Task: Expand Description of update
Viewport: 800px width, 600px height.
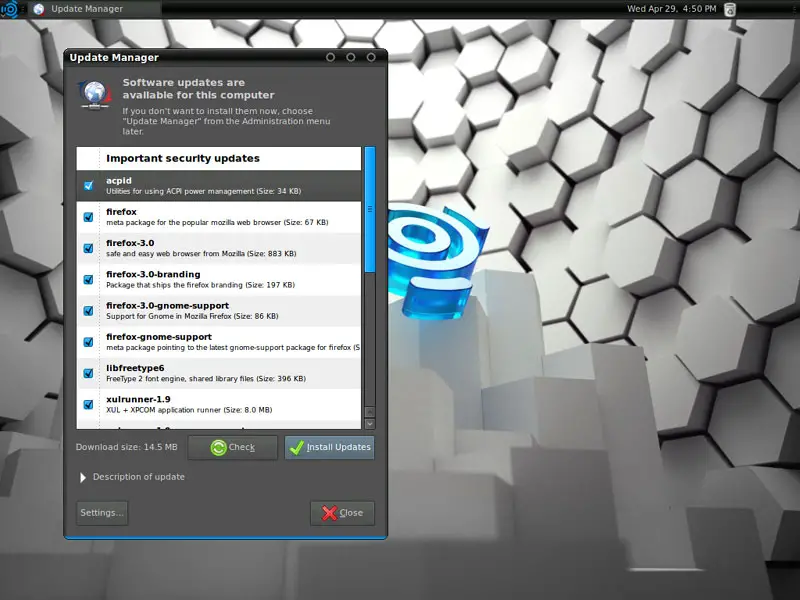Action: point(83,477)
